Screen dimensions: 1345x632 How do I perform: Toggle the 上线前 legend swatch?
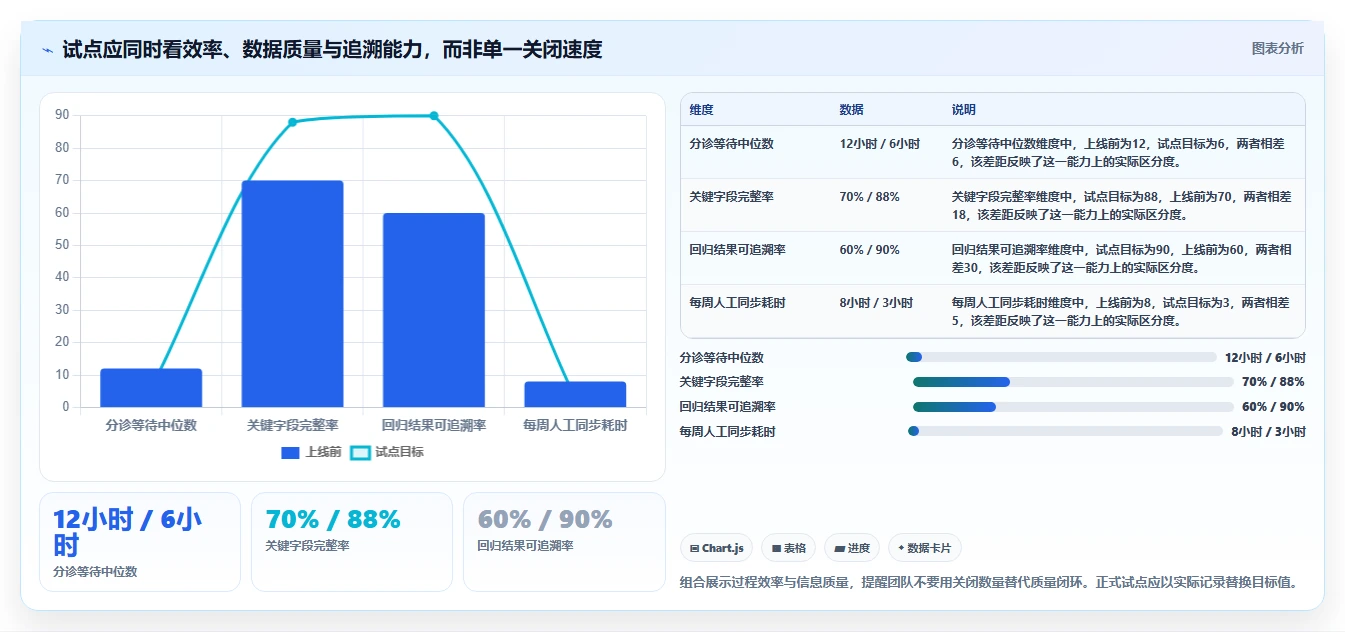[291, 452]
